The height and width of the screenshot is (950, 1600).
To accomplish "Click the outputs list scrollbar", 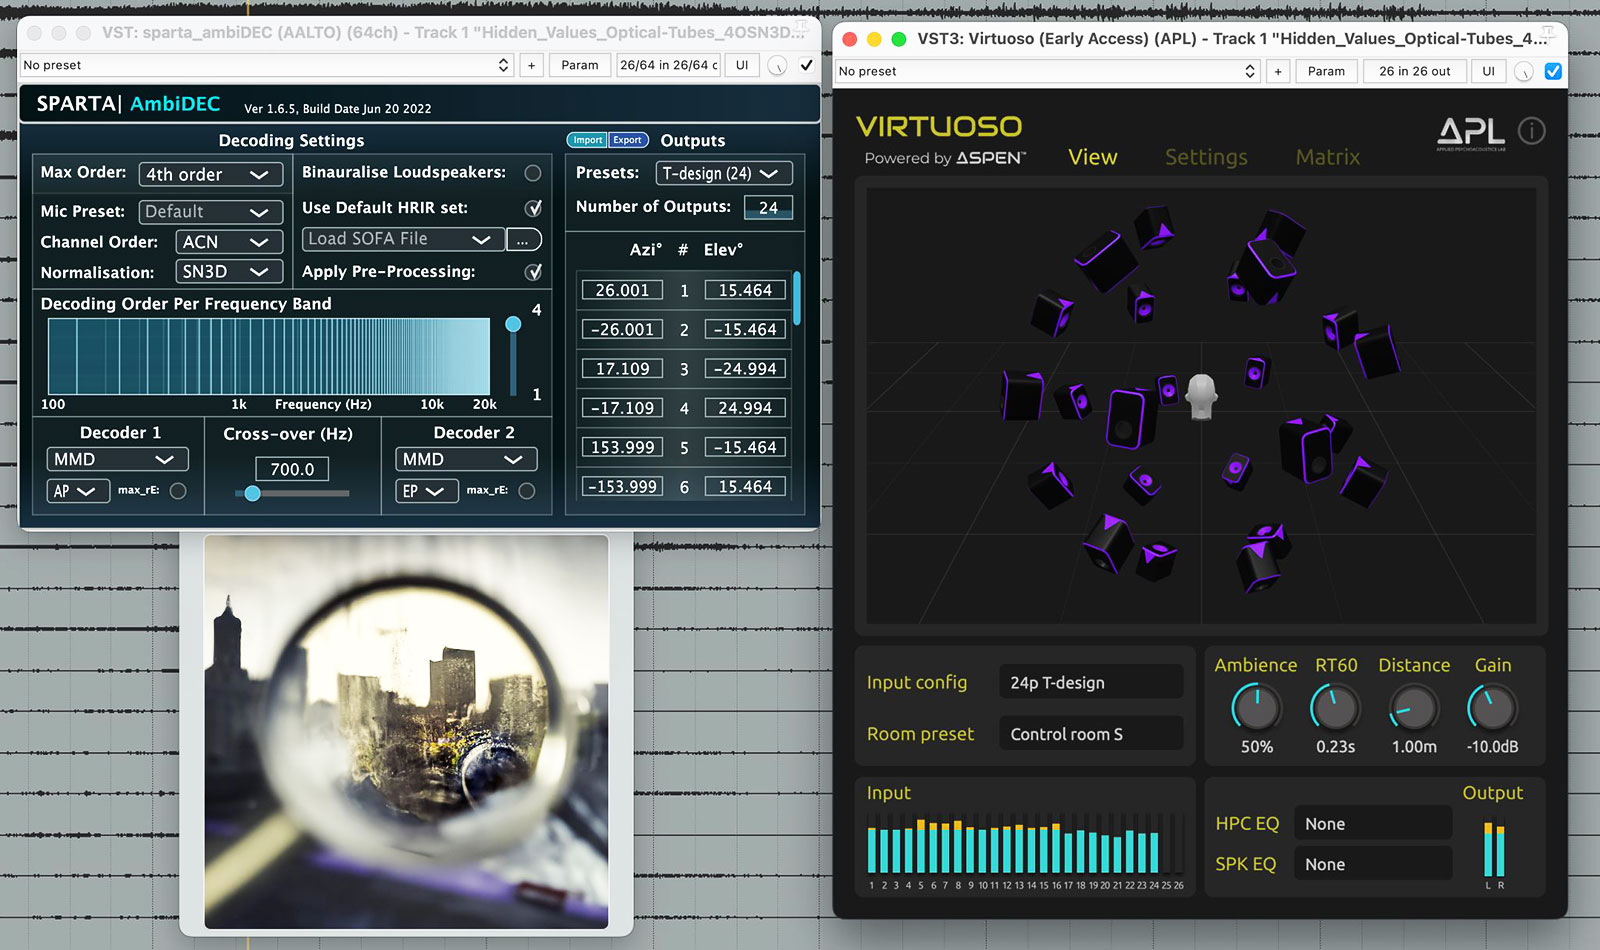I will (797, 298).
